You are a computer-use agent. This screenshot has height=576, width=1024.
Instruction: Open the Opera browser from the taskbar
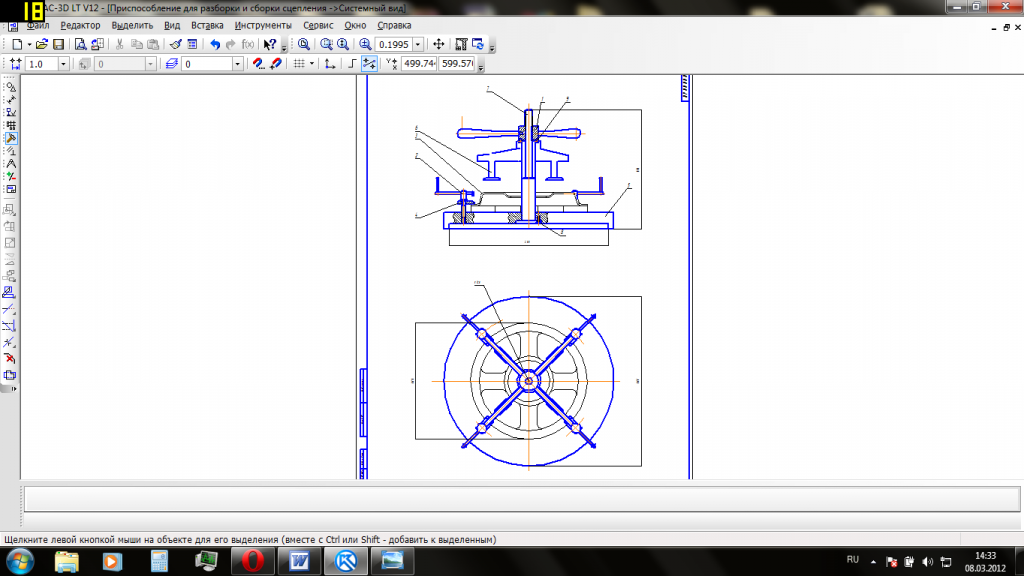[253, 562]
